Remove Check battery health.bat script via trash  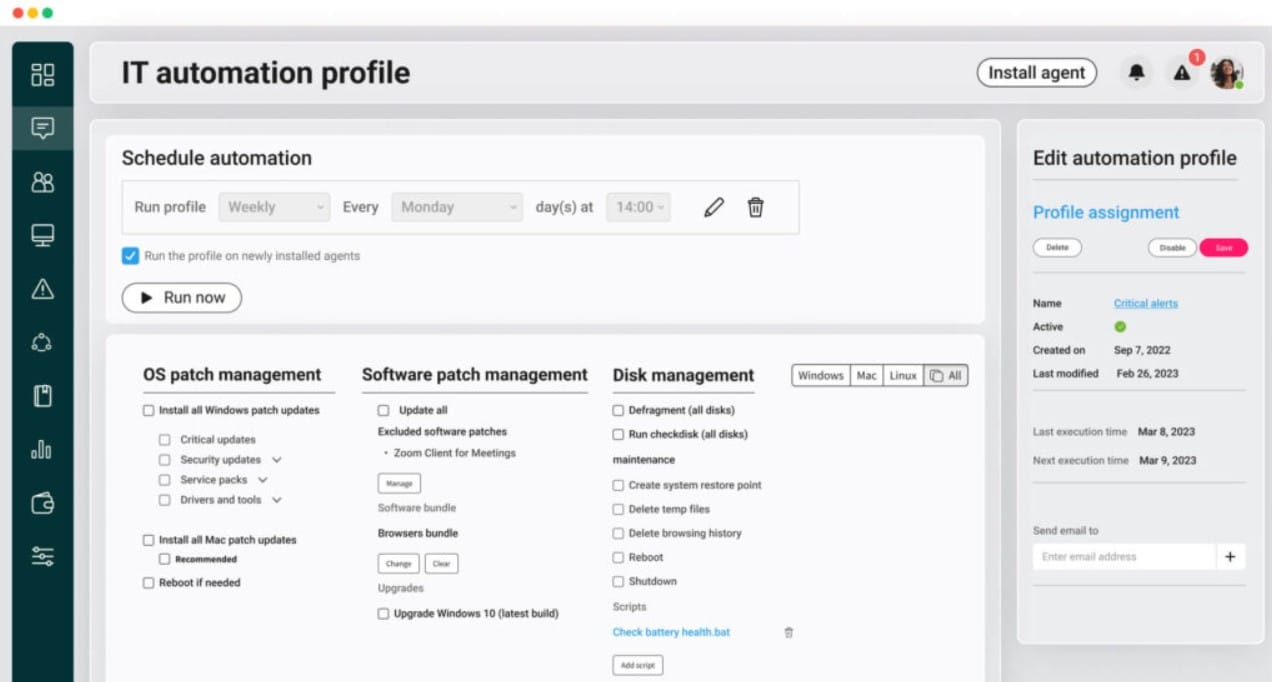[788, 632]
